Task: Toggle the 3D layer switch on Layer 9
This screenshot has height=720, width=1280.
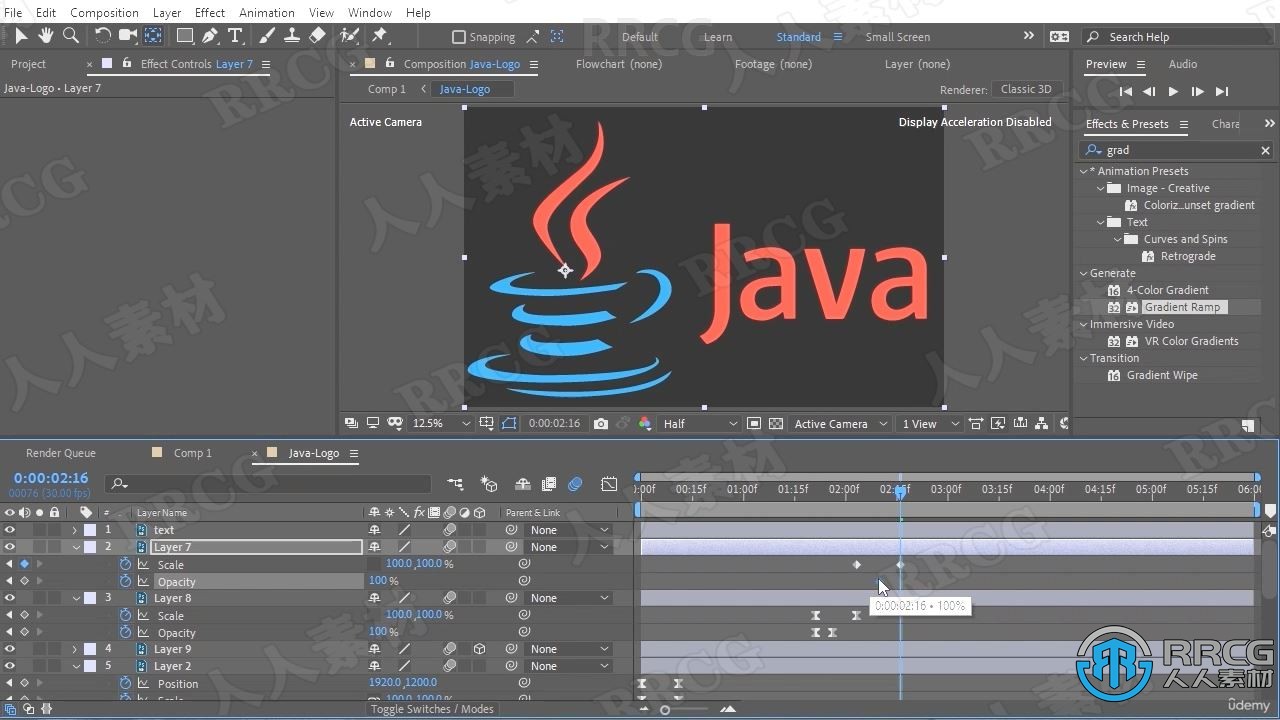Action: tap(479, 649)
